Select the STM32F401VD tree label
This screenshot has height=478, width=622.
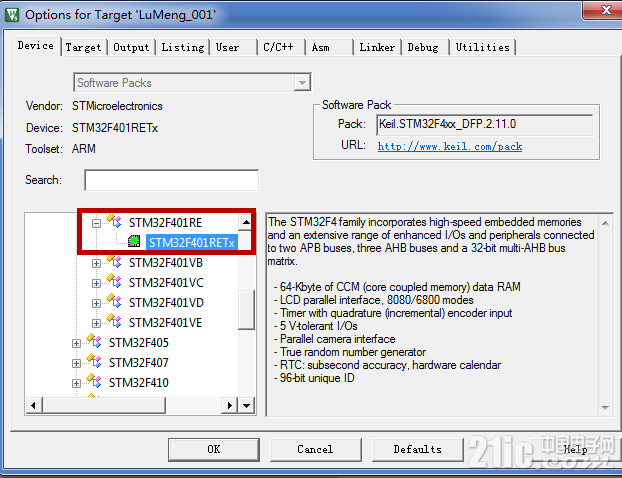coord(166,303)
